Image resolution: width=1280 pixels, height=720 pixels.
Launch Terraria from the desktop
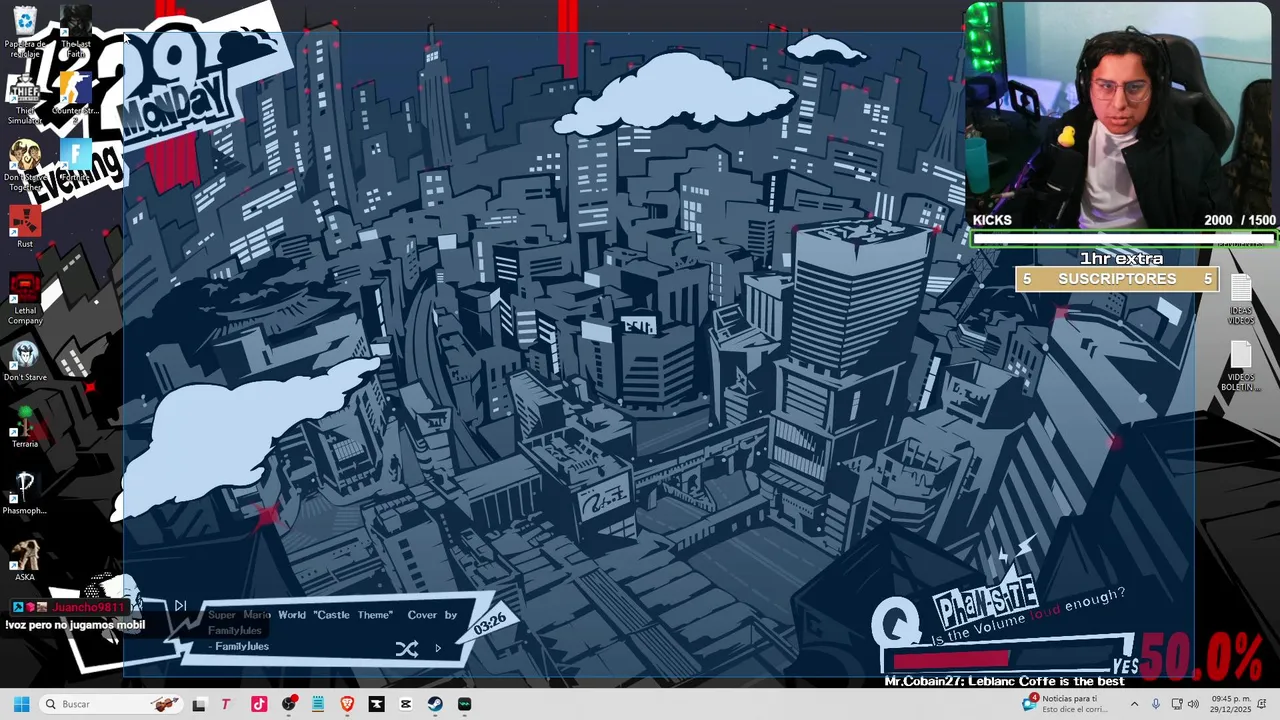tap(24, 428)
